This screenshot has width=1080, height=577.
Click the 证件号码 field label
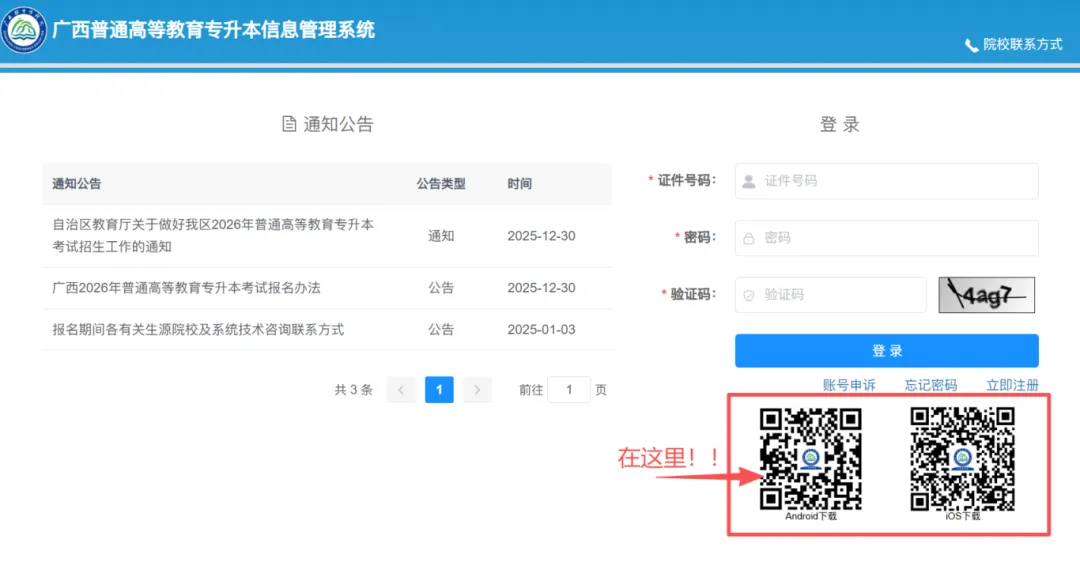[686, 180]
